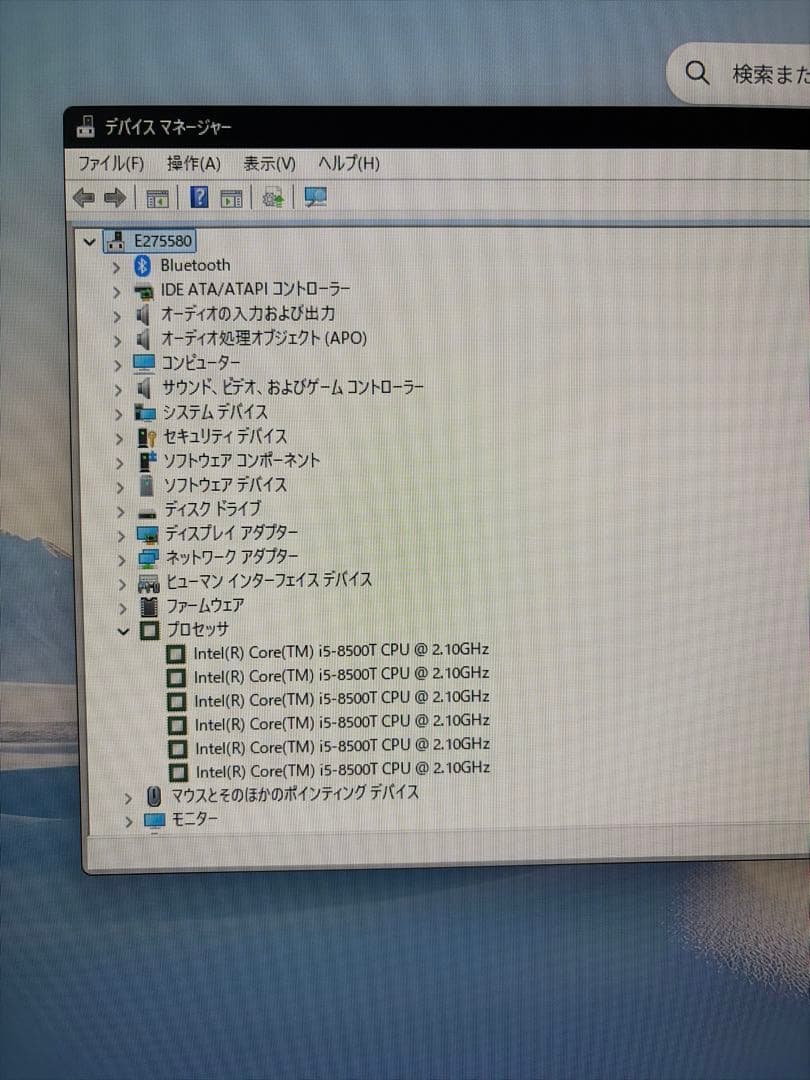The width and height of the screenshot is (810, 1080).
Task: Click the Back arrow toolbar icon
Action: [x=83, y=198]
